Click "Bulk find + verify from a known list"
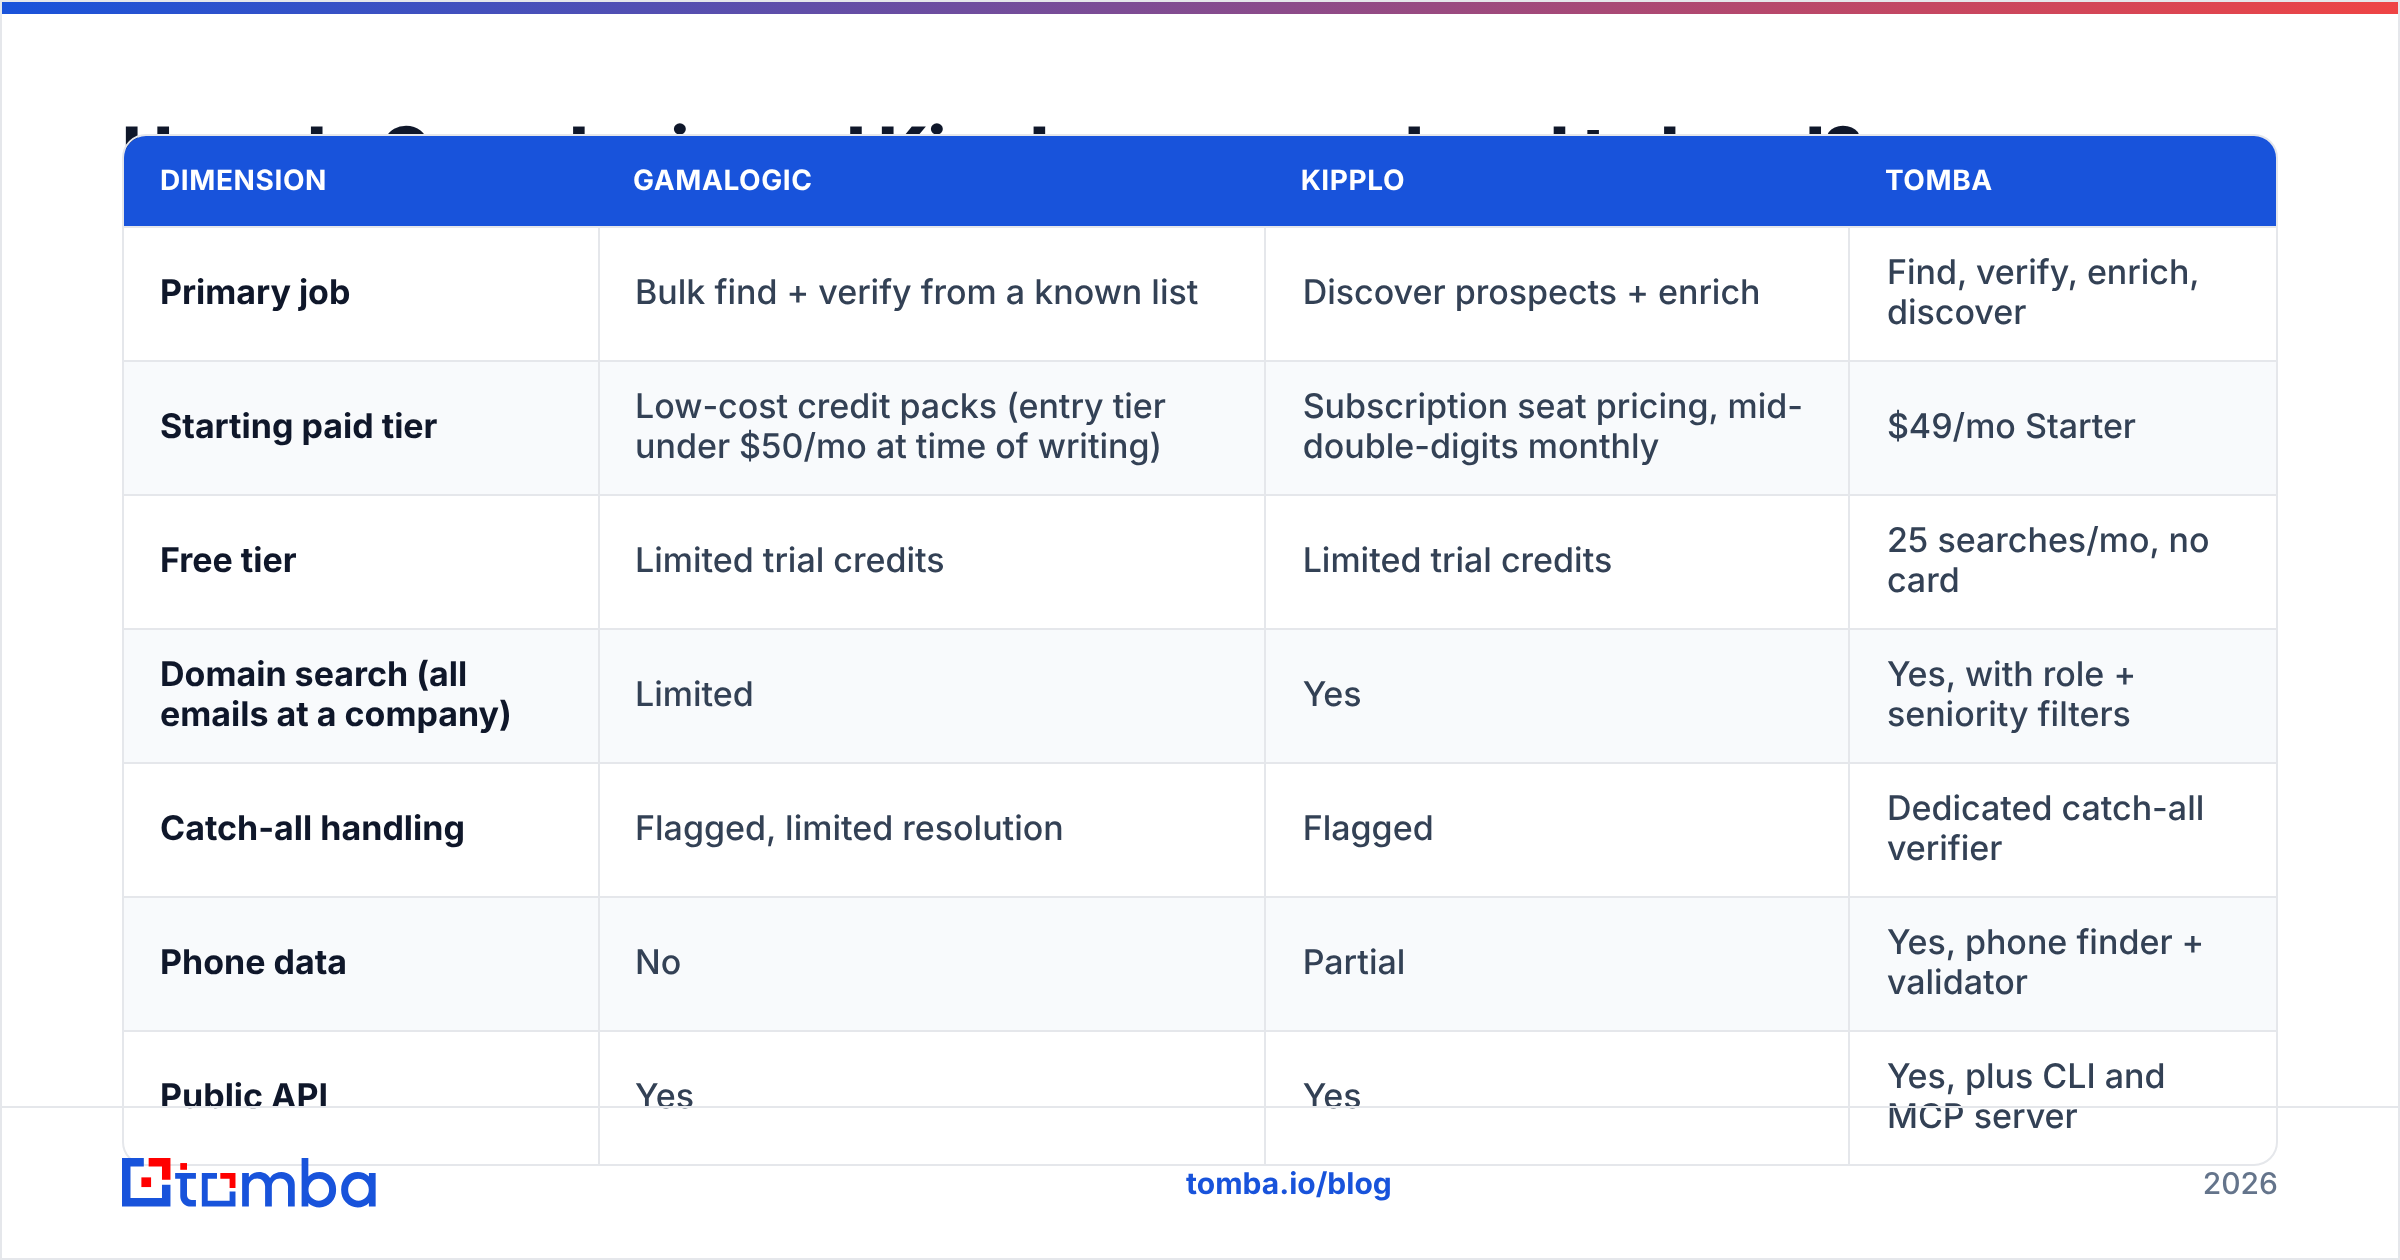The image size is (2400, 1260). click(x=916, y=292)
